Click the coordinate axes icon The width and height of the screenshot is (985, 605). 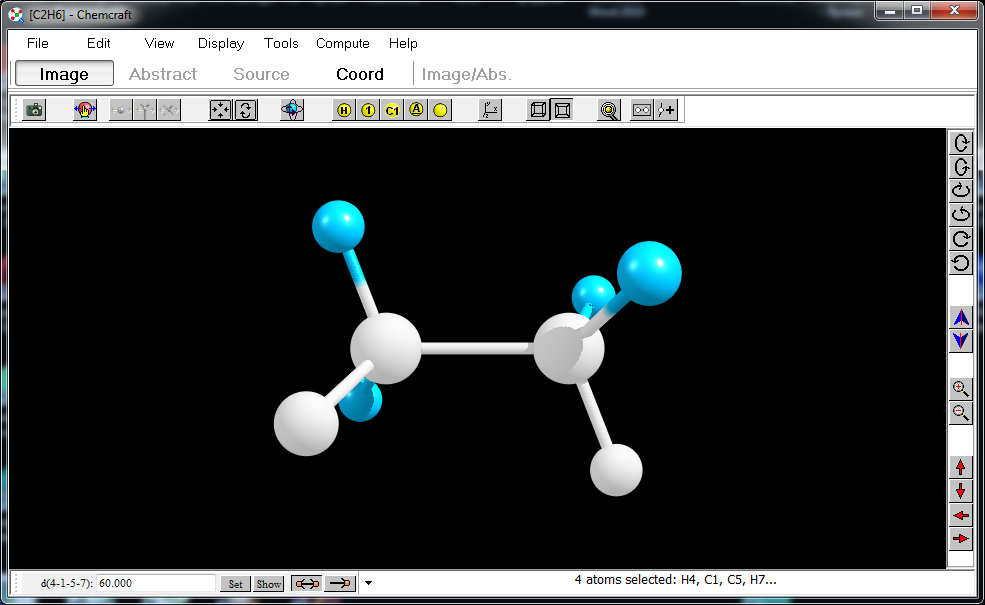click(489, 110)
